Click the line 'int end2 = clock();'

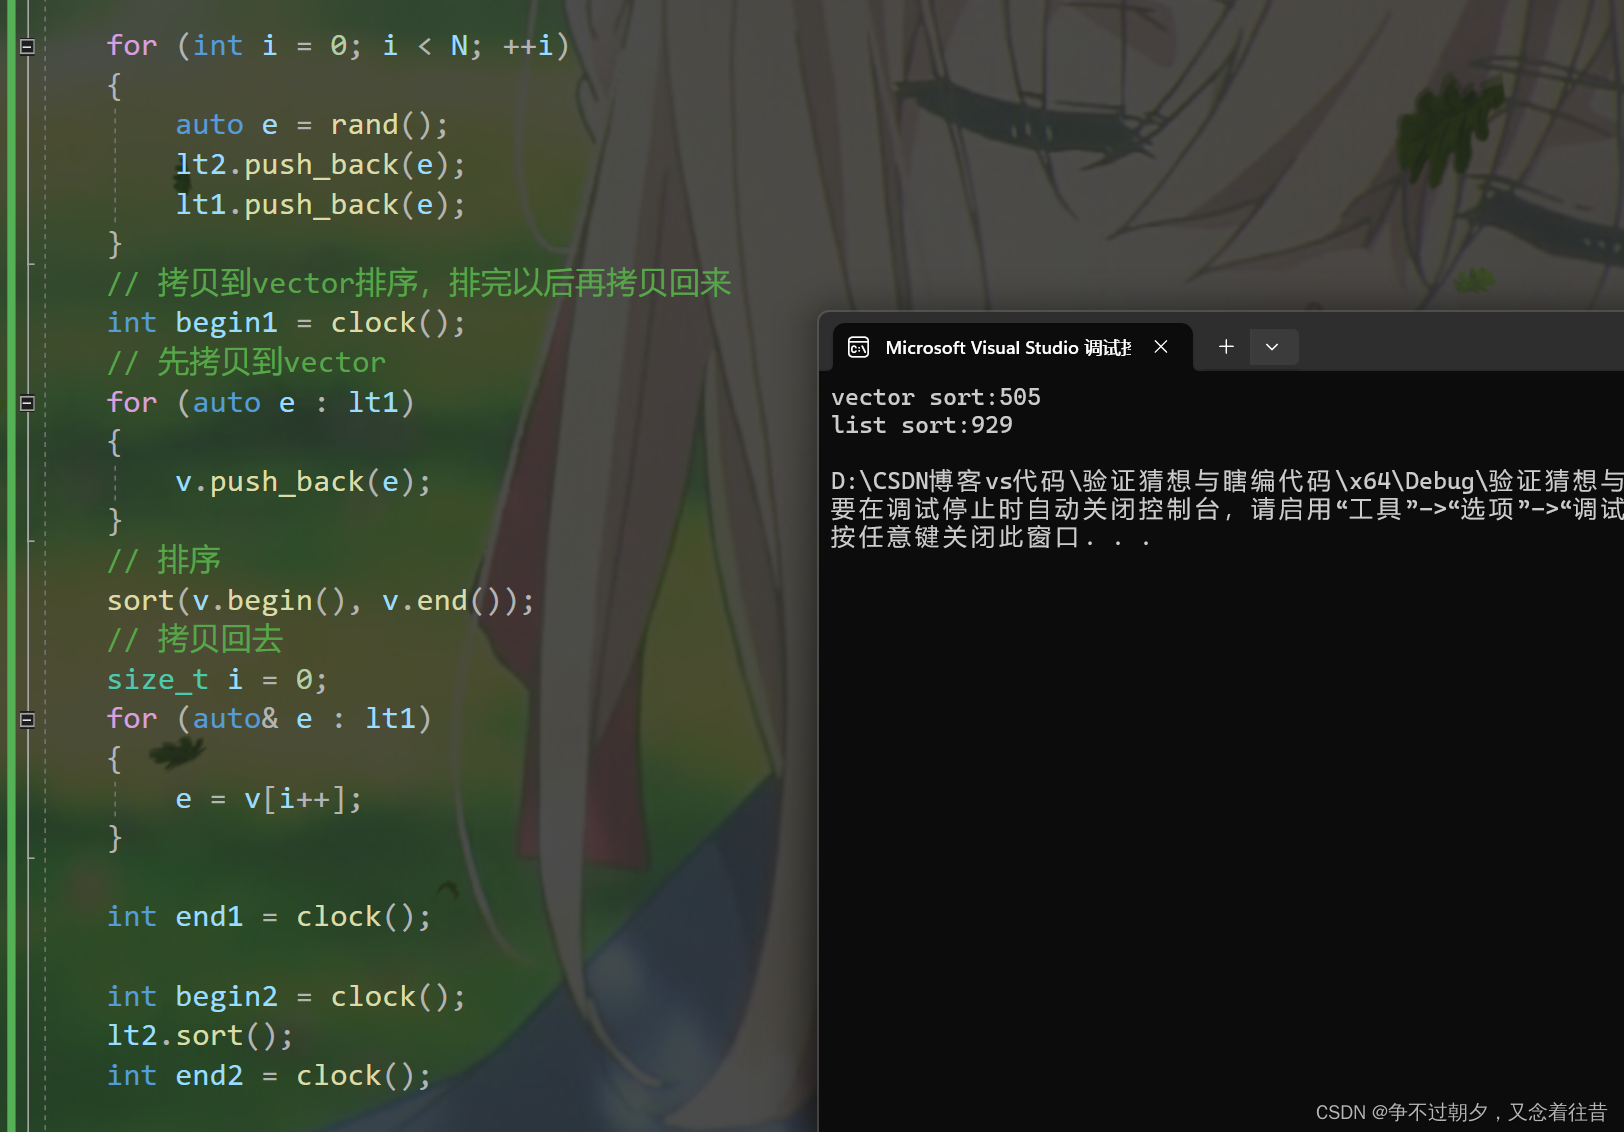(269, 1076)
